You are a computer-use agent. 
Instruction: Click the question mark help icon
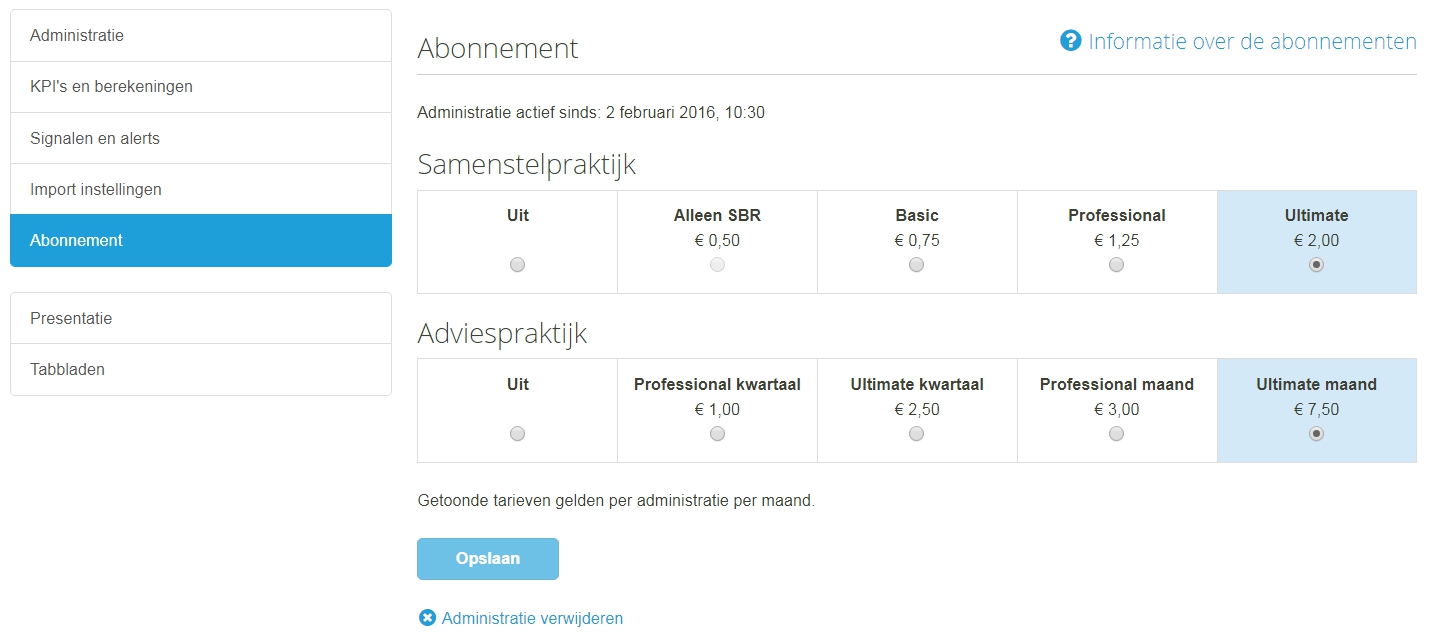[1071, 41]
